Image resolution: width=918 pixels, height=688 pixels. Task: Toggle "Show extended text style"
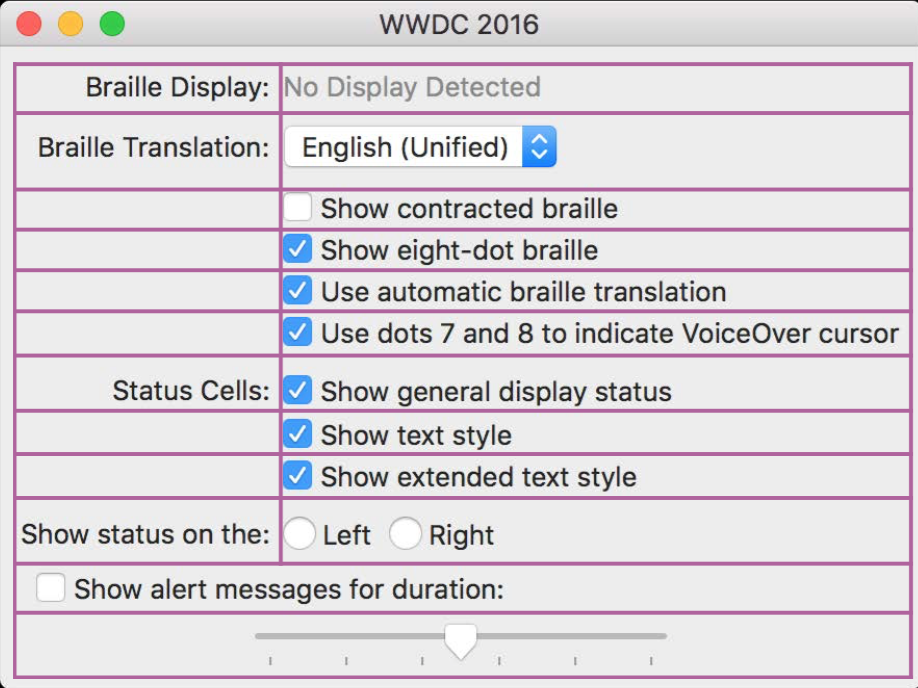(297, 476)
